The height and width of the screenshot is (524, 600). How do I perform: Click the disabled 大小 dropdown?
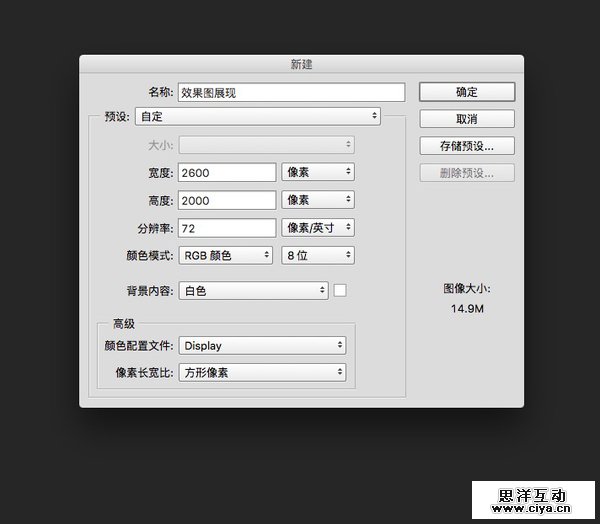click(266, 145)
